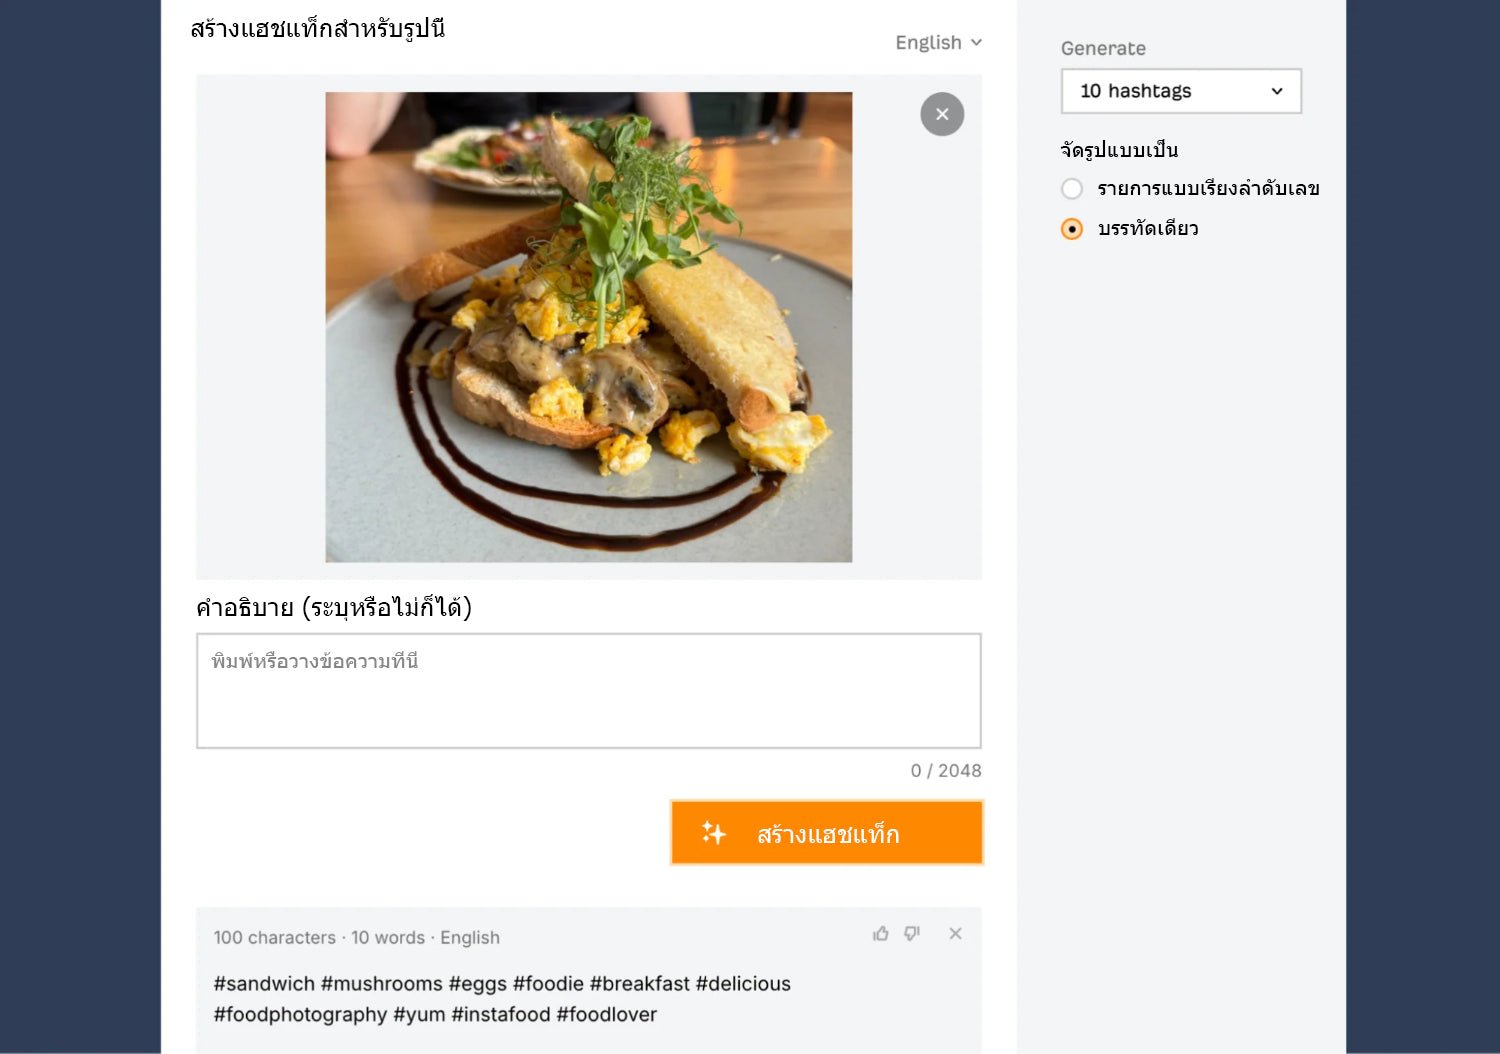Select the บรรทัดเดียว radio button
Screen dimensions: 1500x1054
pyautogui.click(x=1072, y=229)
